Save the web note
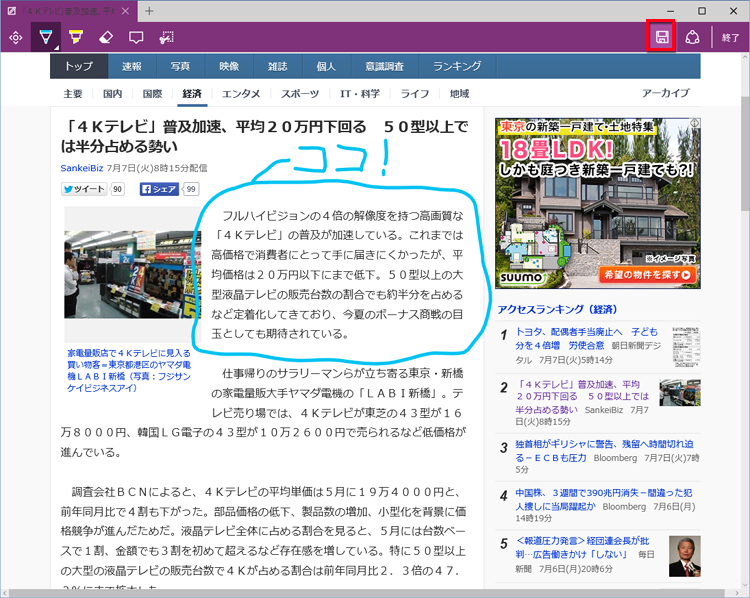The width and height of the screenshot is (750, 598). pos(661,37)
